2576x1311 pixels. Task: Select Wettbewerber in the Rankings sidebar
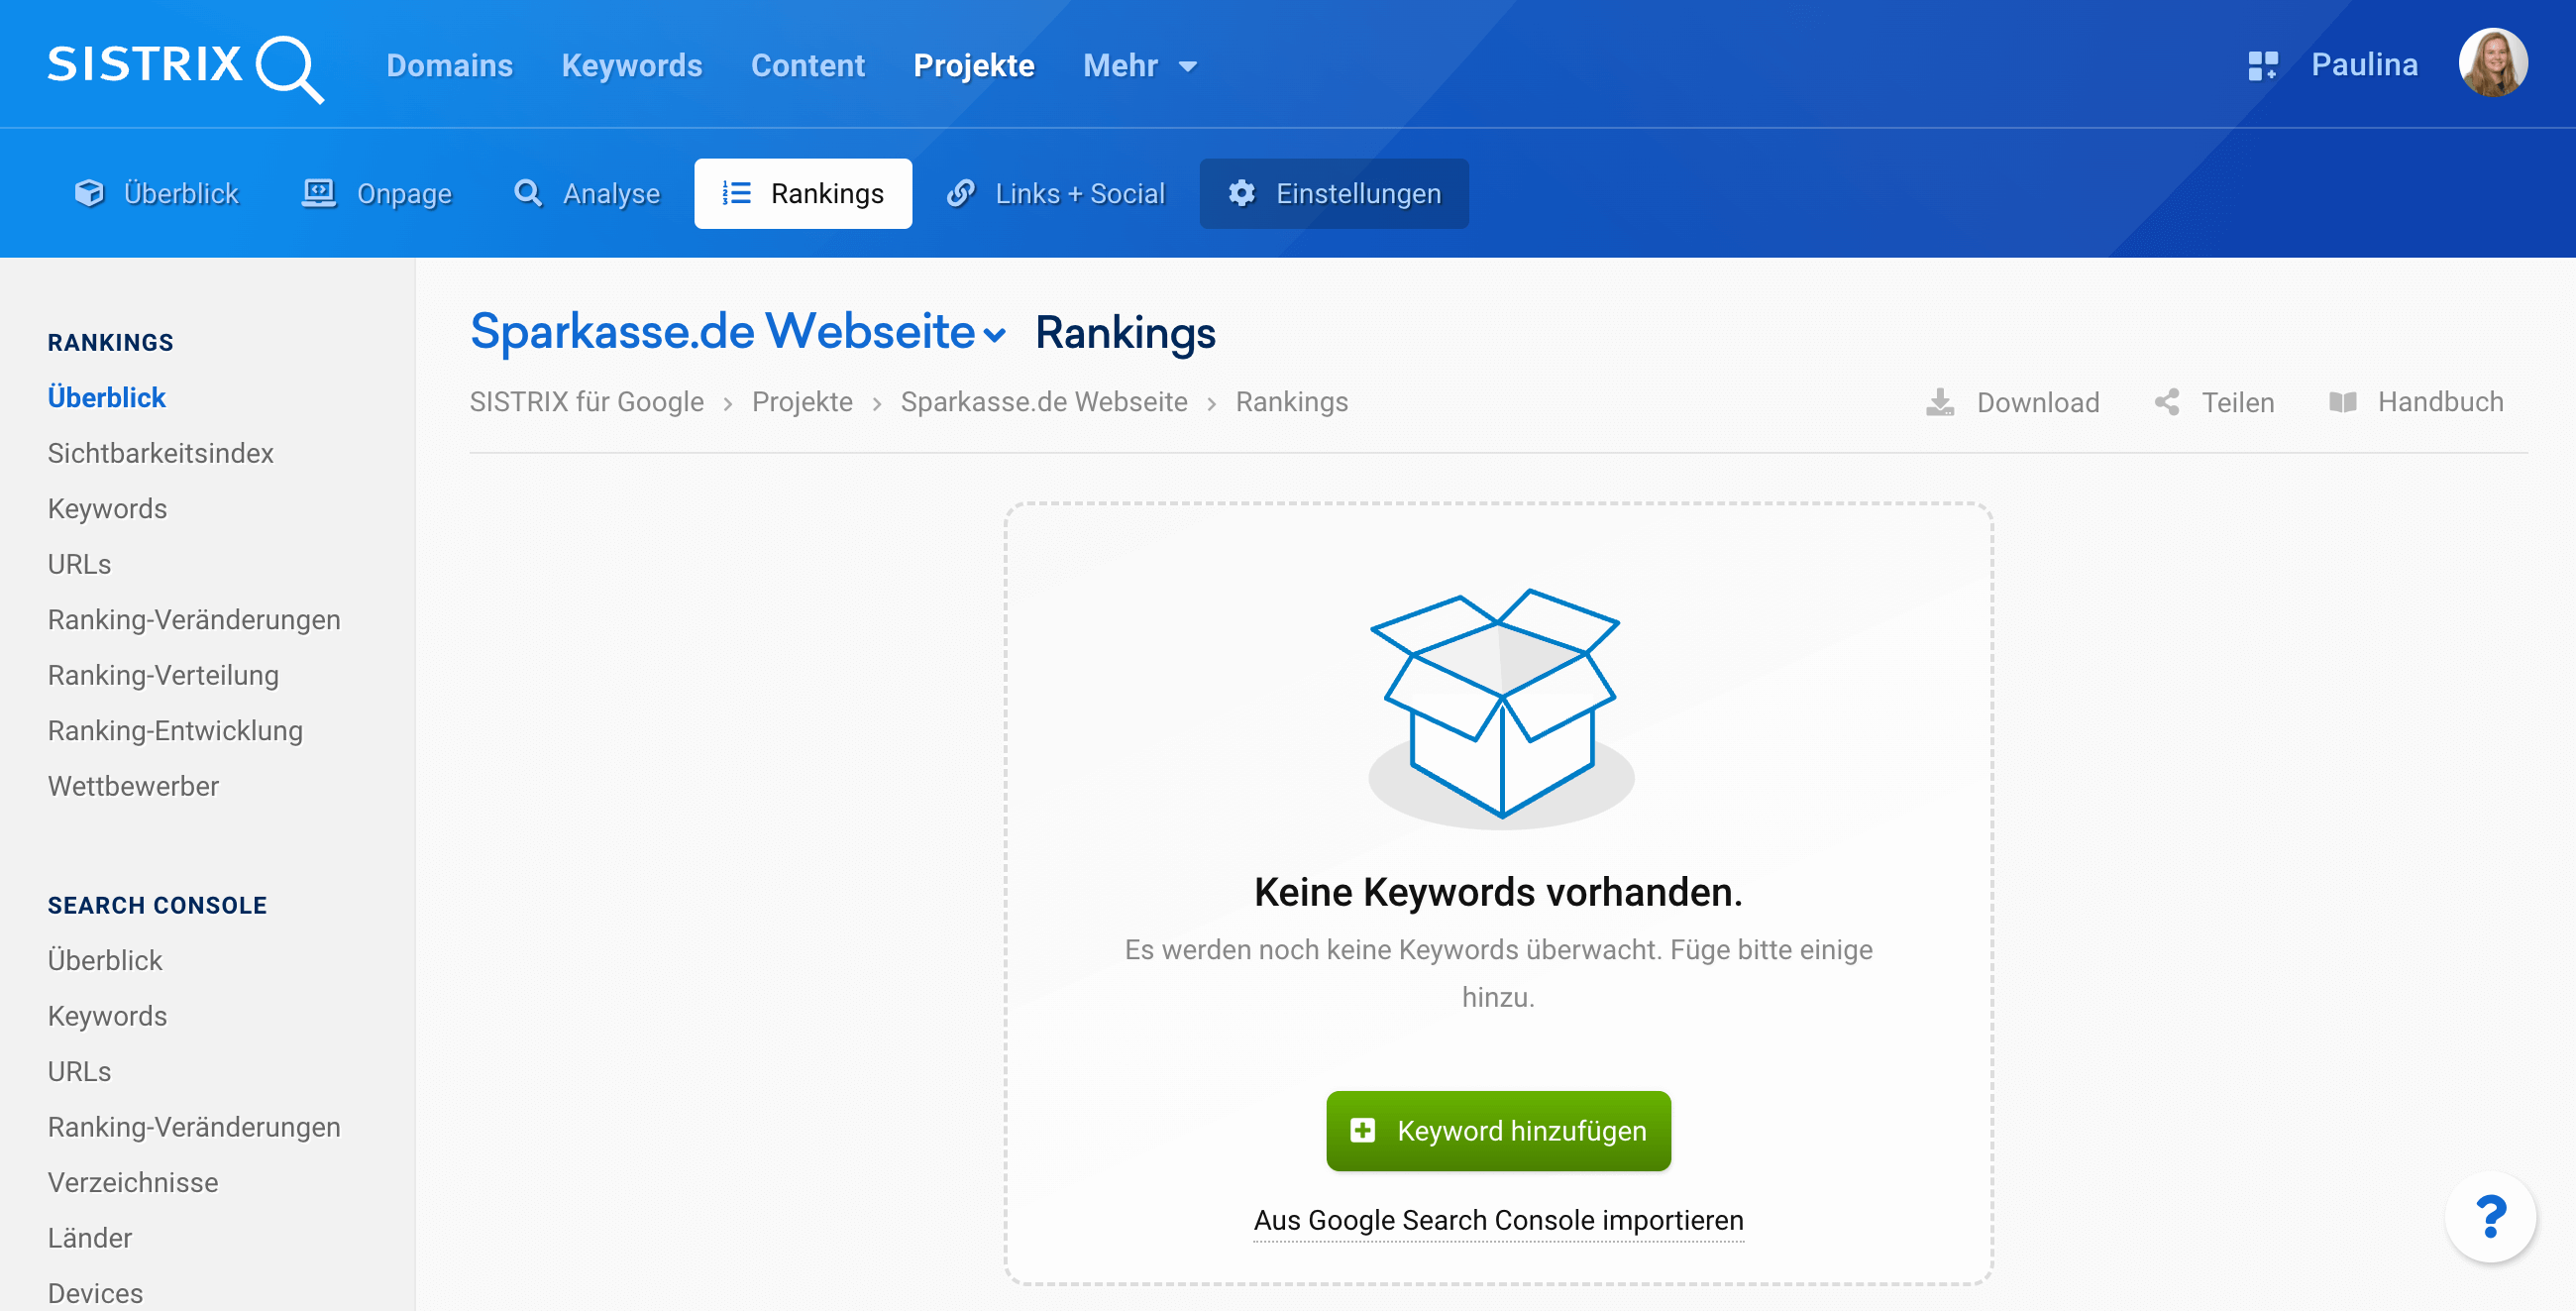coord(133,786)
